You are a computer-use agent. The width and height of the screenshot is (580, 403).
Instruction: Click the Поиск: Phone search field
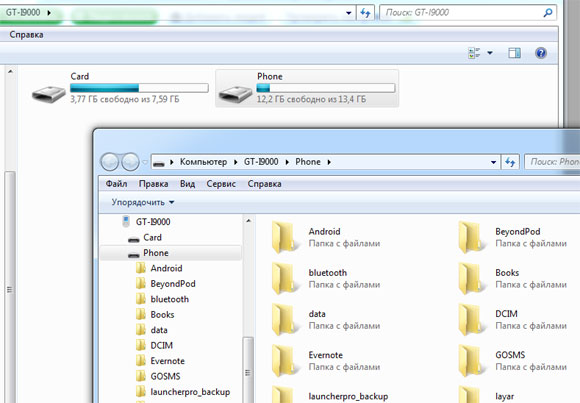click(552, 162)
